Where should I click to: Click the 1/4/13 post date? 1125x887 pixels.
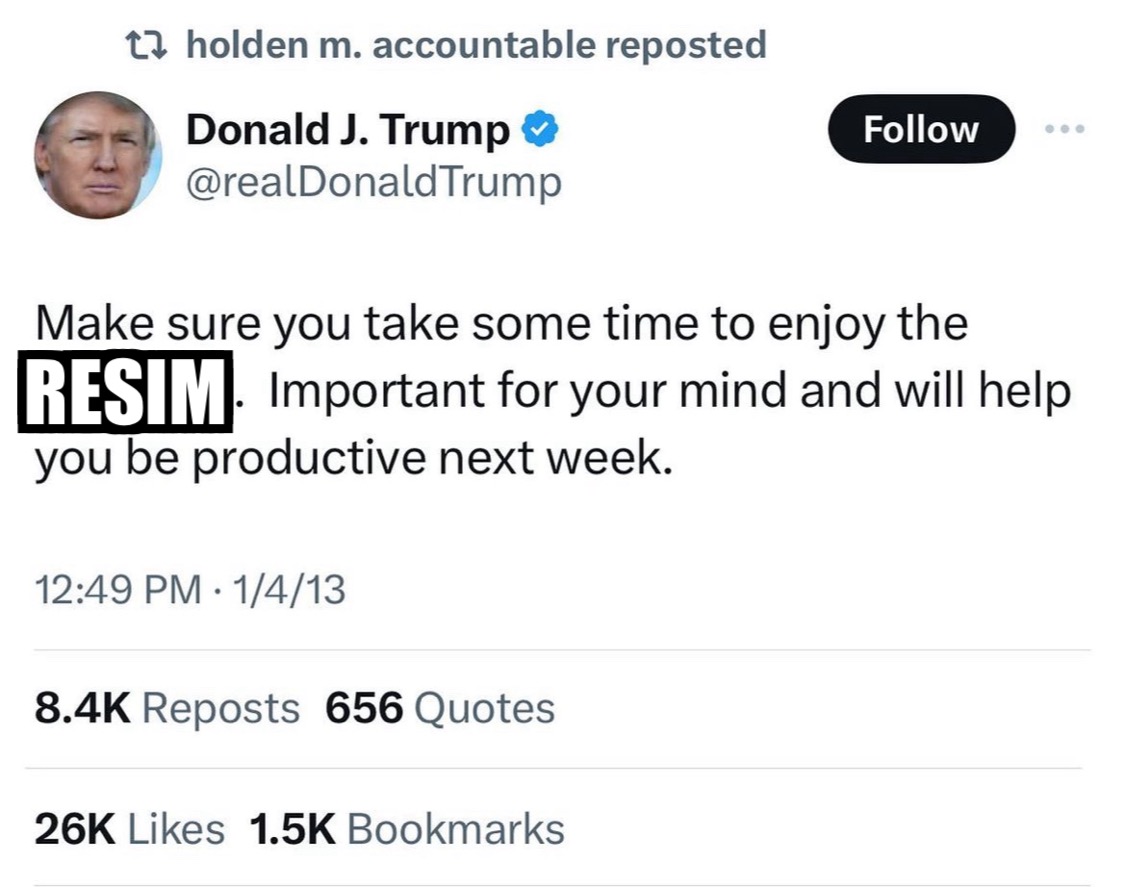coord(288,589)
